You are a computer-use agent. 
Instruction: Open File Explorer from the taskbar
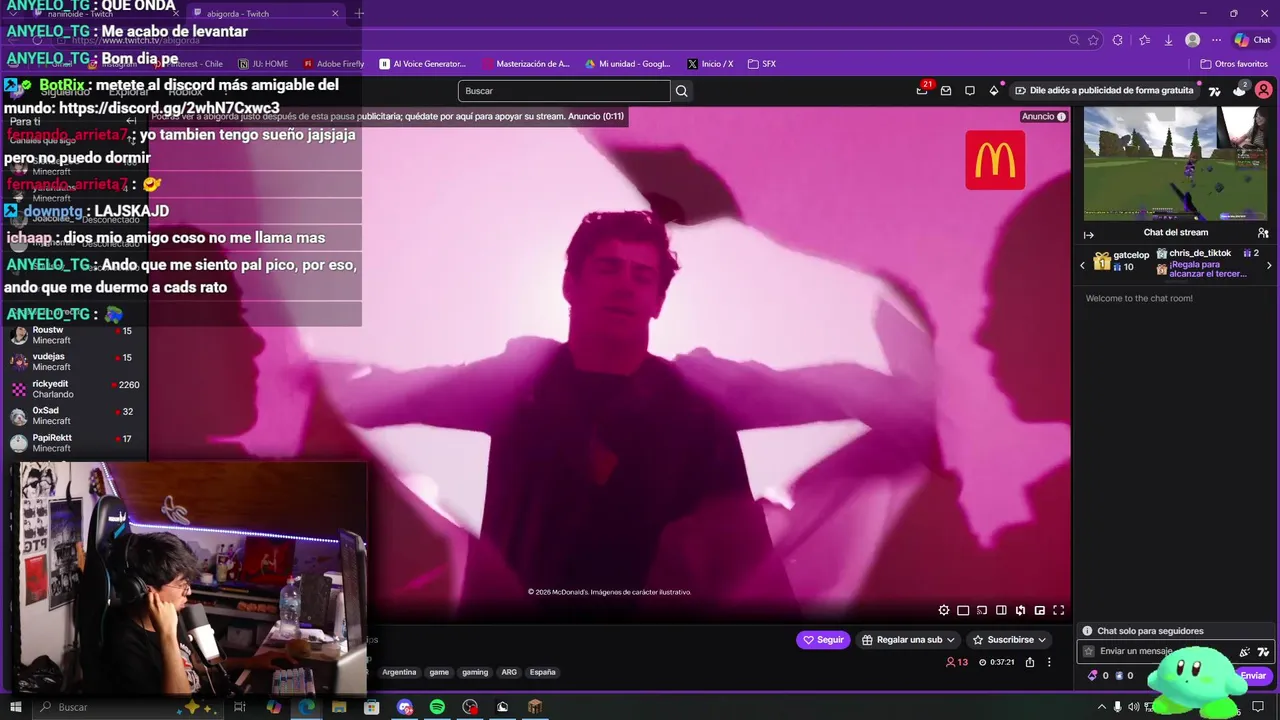tap(339, 707)
